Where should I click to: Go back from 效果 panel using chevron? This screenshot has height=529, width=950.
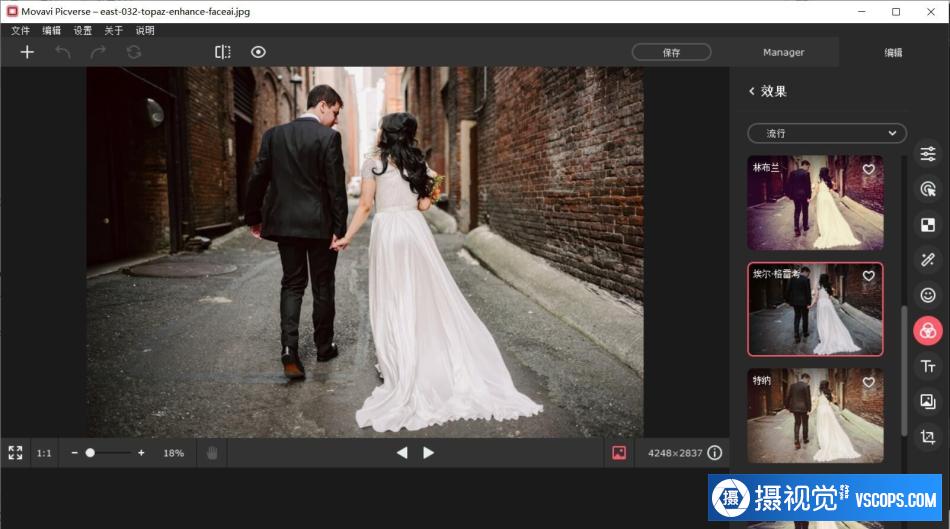coord(752,91)
